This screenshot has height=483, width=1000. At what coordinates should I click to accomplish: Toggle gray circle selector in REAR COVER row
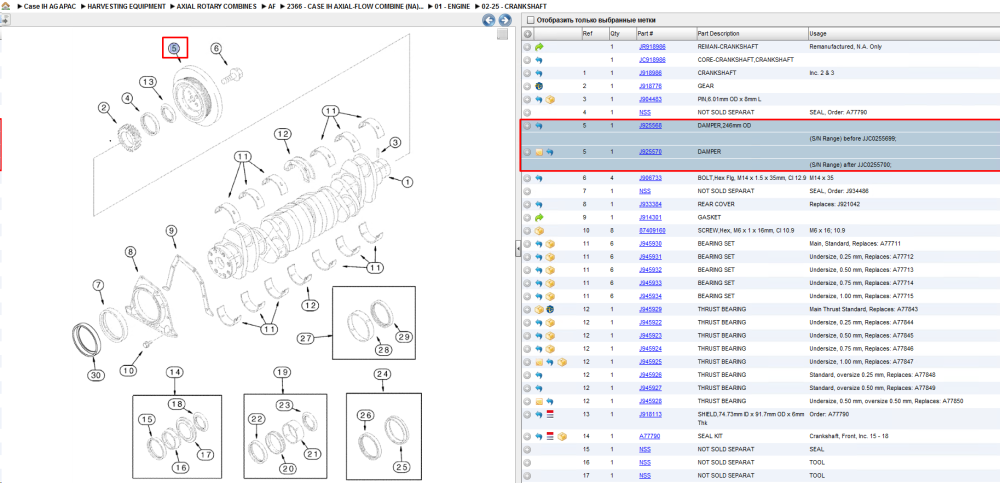click(x=527, y=204)
